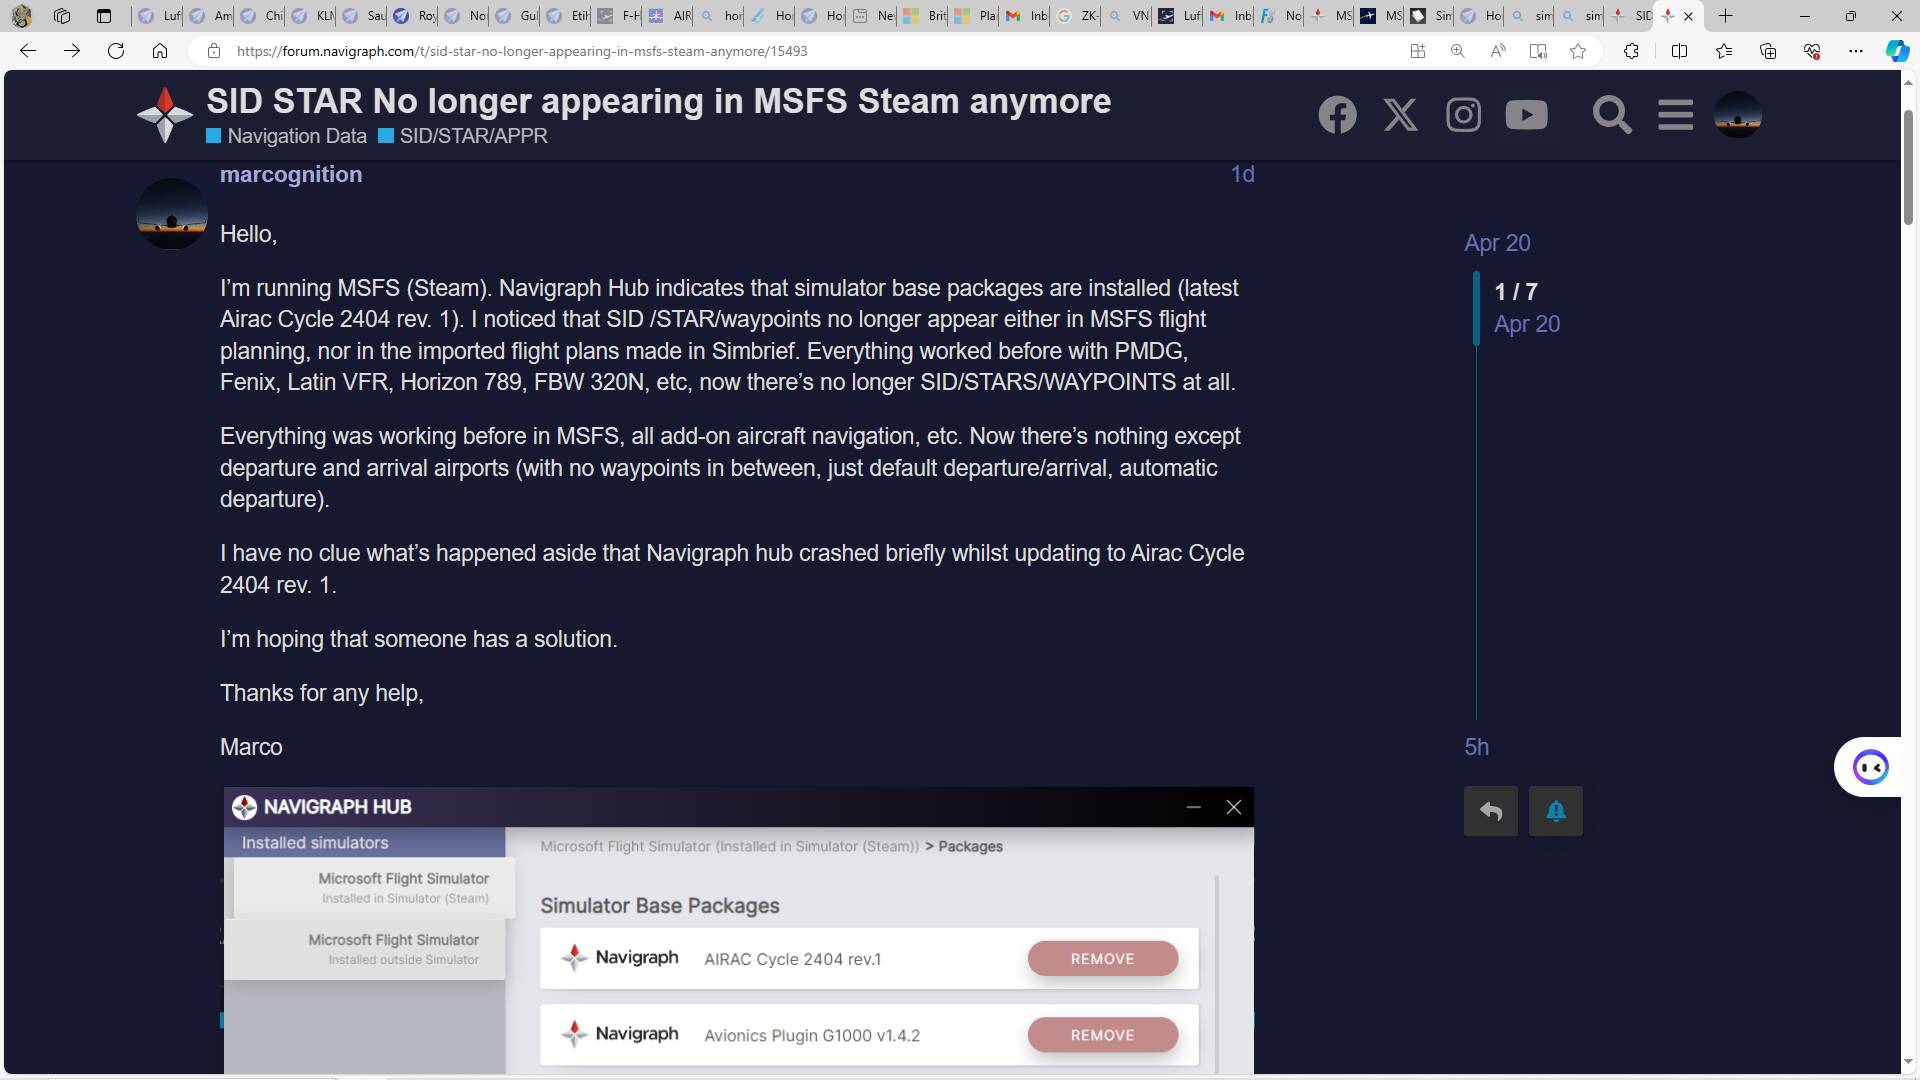
Task: Click the Navigraph logo home icon
Action: pyautogui.click(x=165, y=115)
